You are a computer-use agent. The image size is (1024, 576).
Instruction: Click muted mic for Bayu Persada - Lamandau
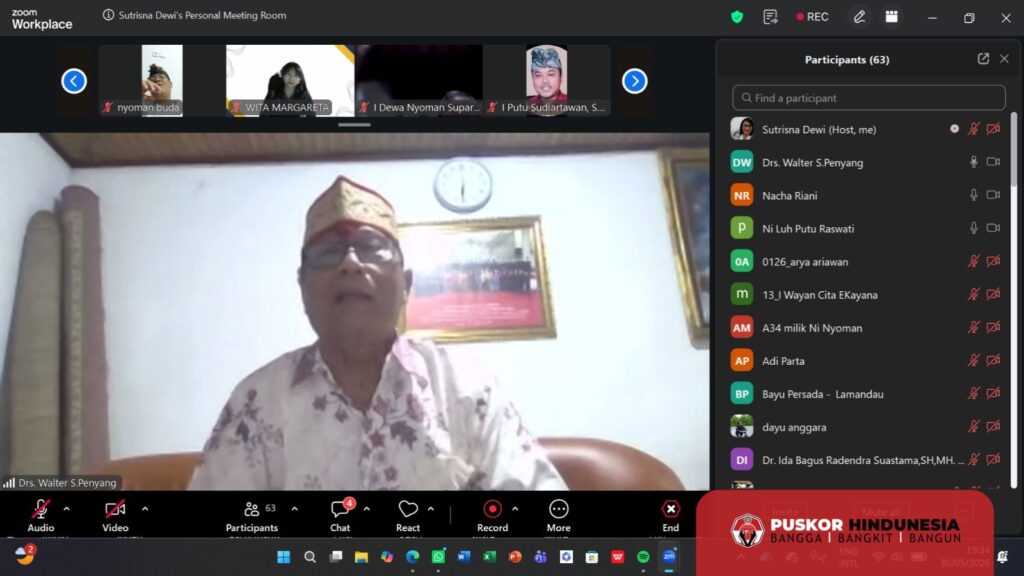(973, 393)
